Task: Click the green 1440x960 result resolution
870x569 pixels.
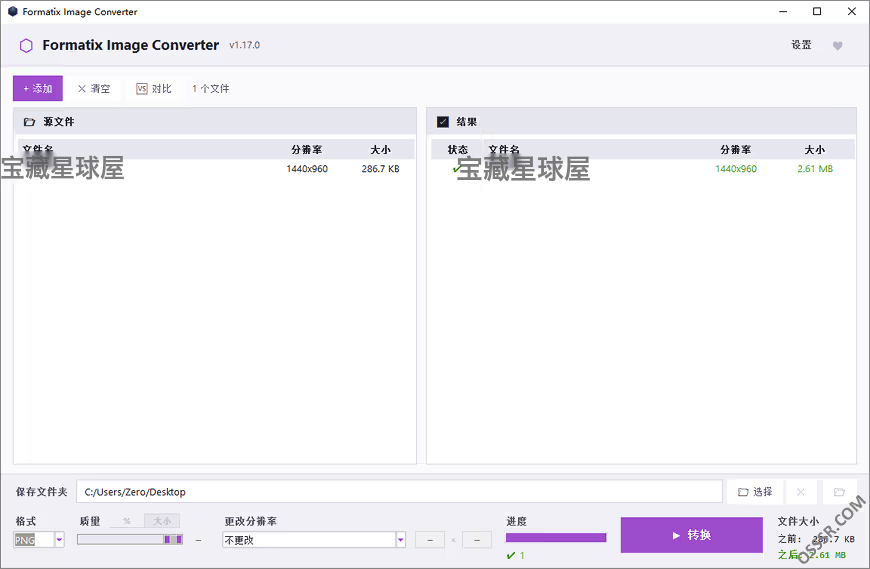Action: pyautogui.click(x=736, y=169)
